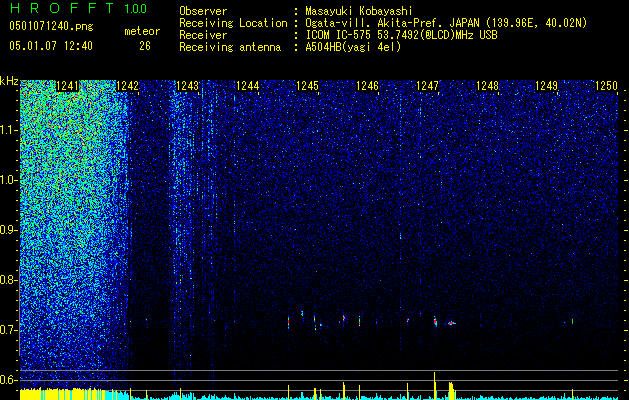Click the 1248 time marker
Image resolution: width=629 pixels, height=400 pixels.
click(487, 85)
